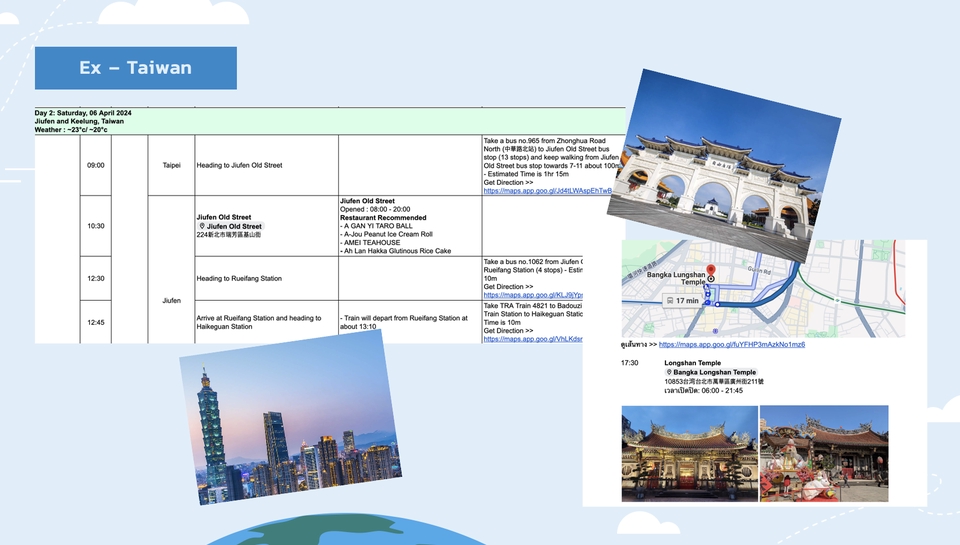Open the Jiufen Old Street bus directions link
The image size is (960, 545).
(547, 191)
